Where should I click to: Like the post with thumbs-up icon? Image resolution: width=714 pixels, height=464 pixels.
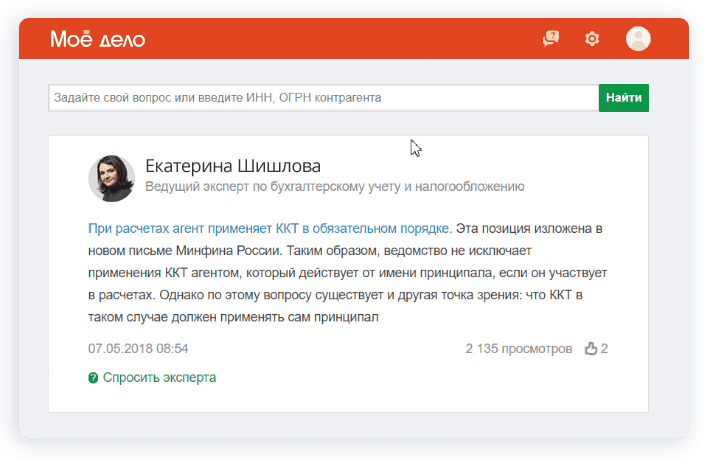pyautogui.click(x=590, y=349)
